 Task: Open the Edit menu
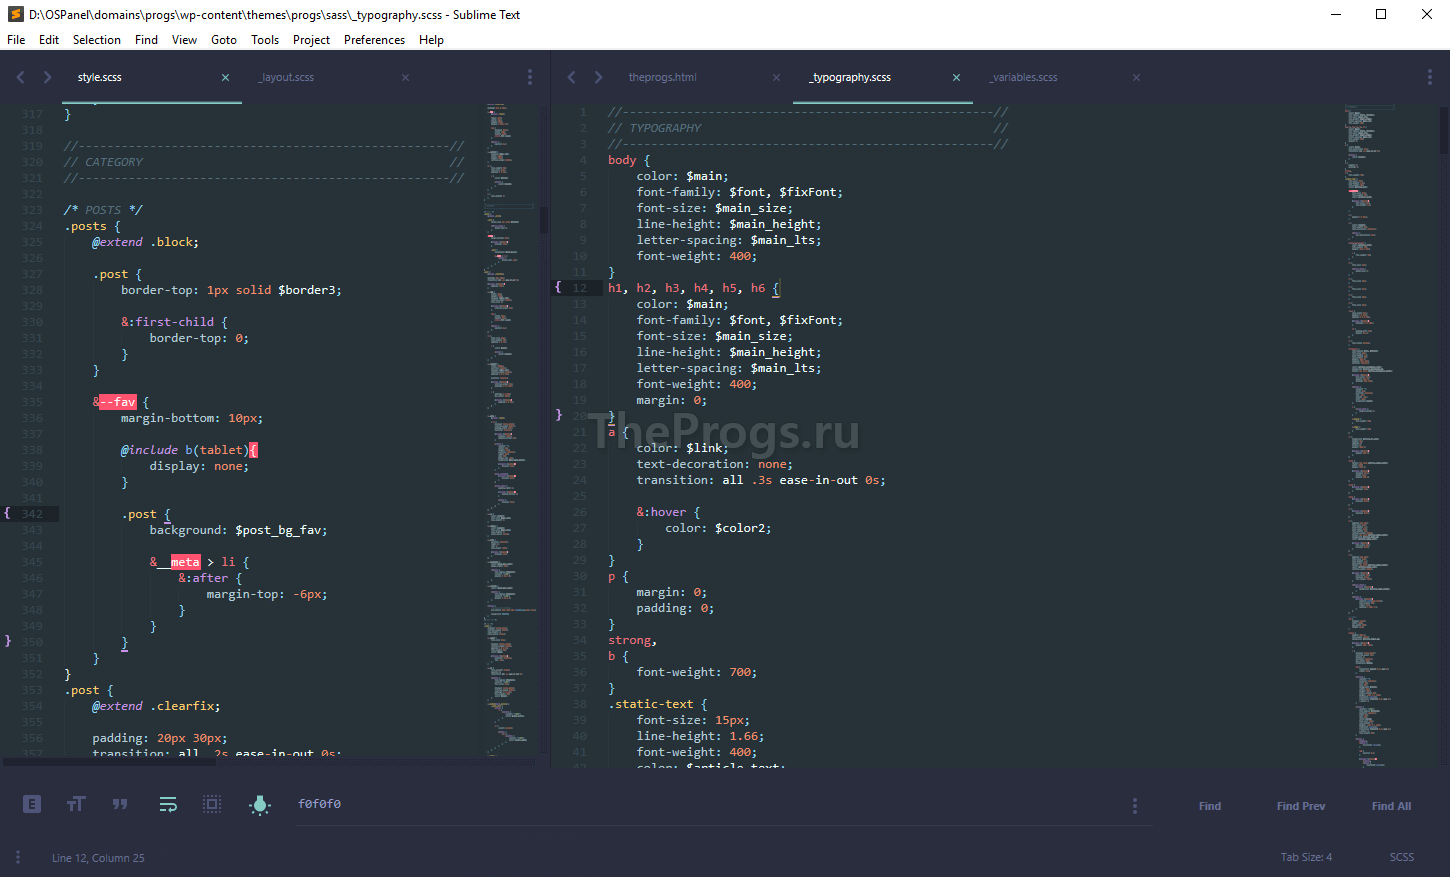(49, 40)
